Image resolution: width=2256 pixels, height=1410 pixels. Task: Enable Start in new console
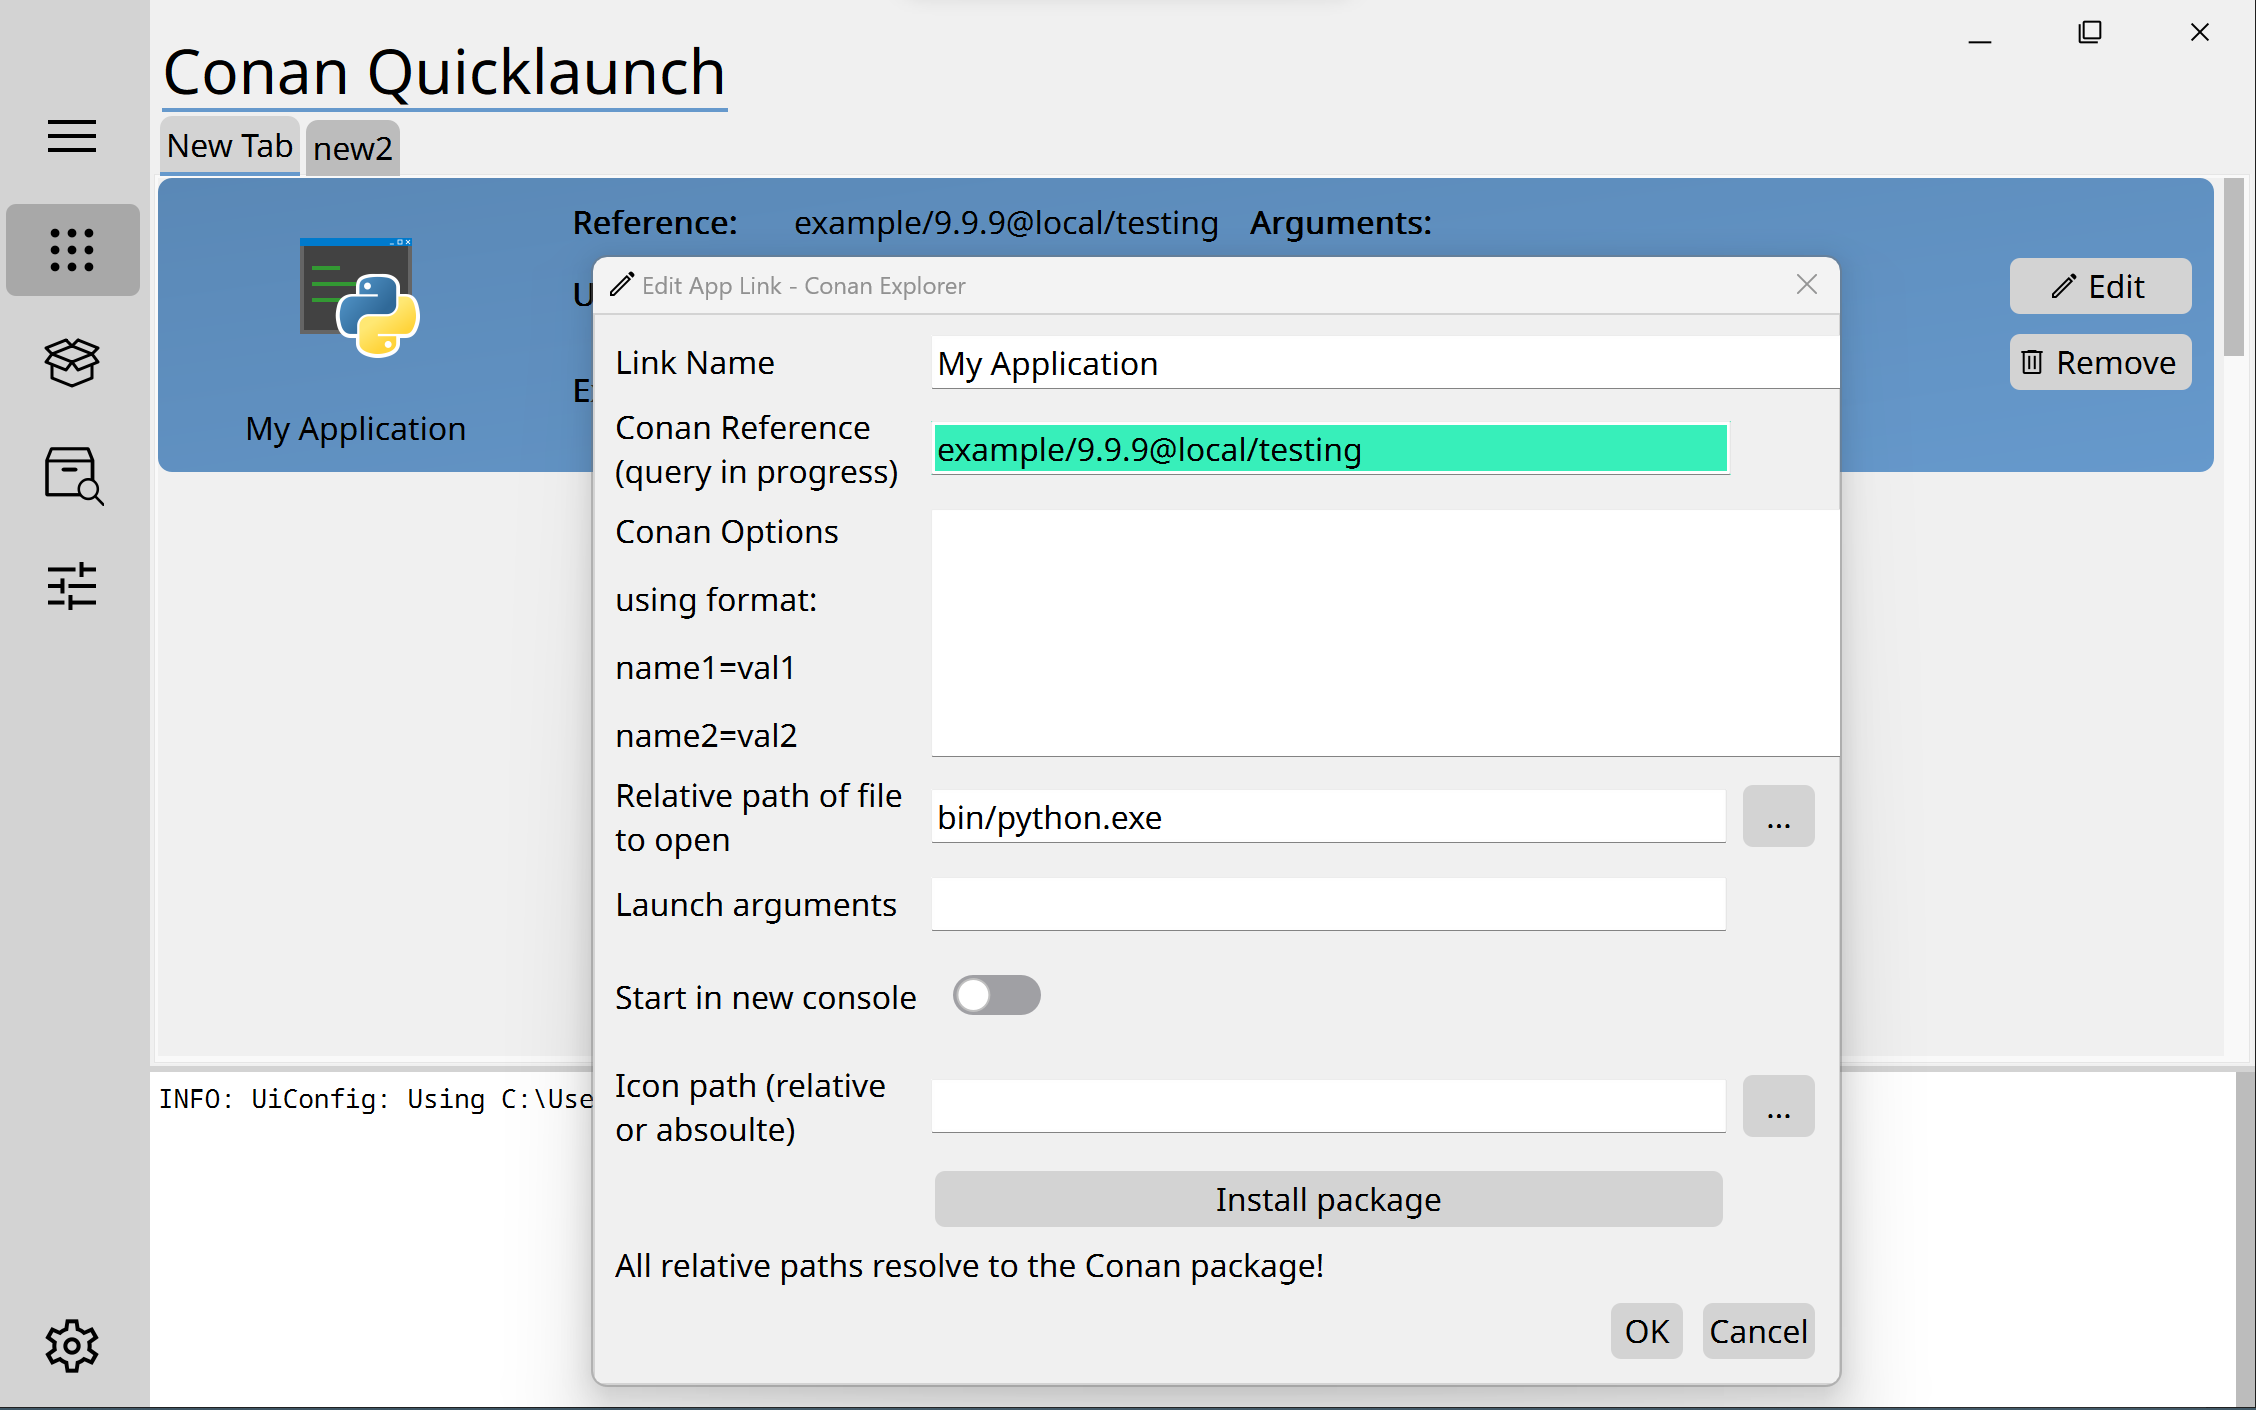point(996,995)
